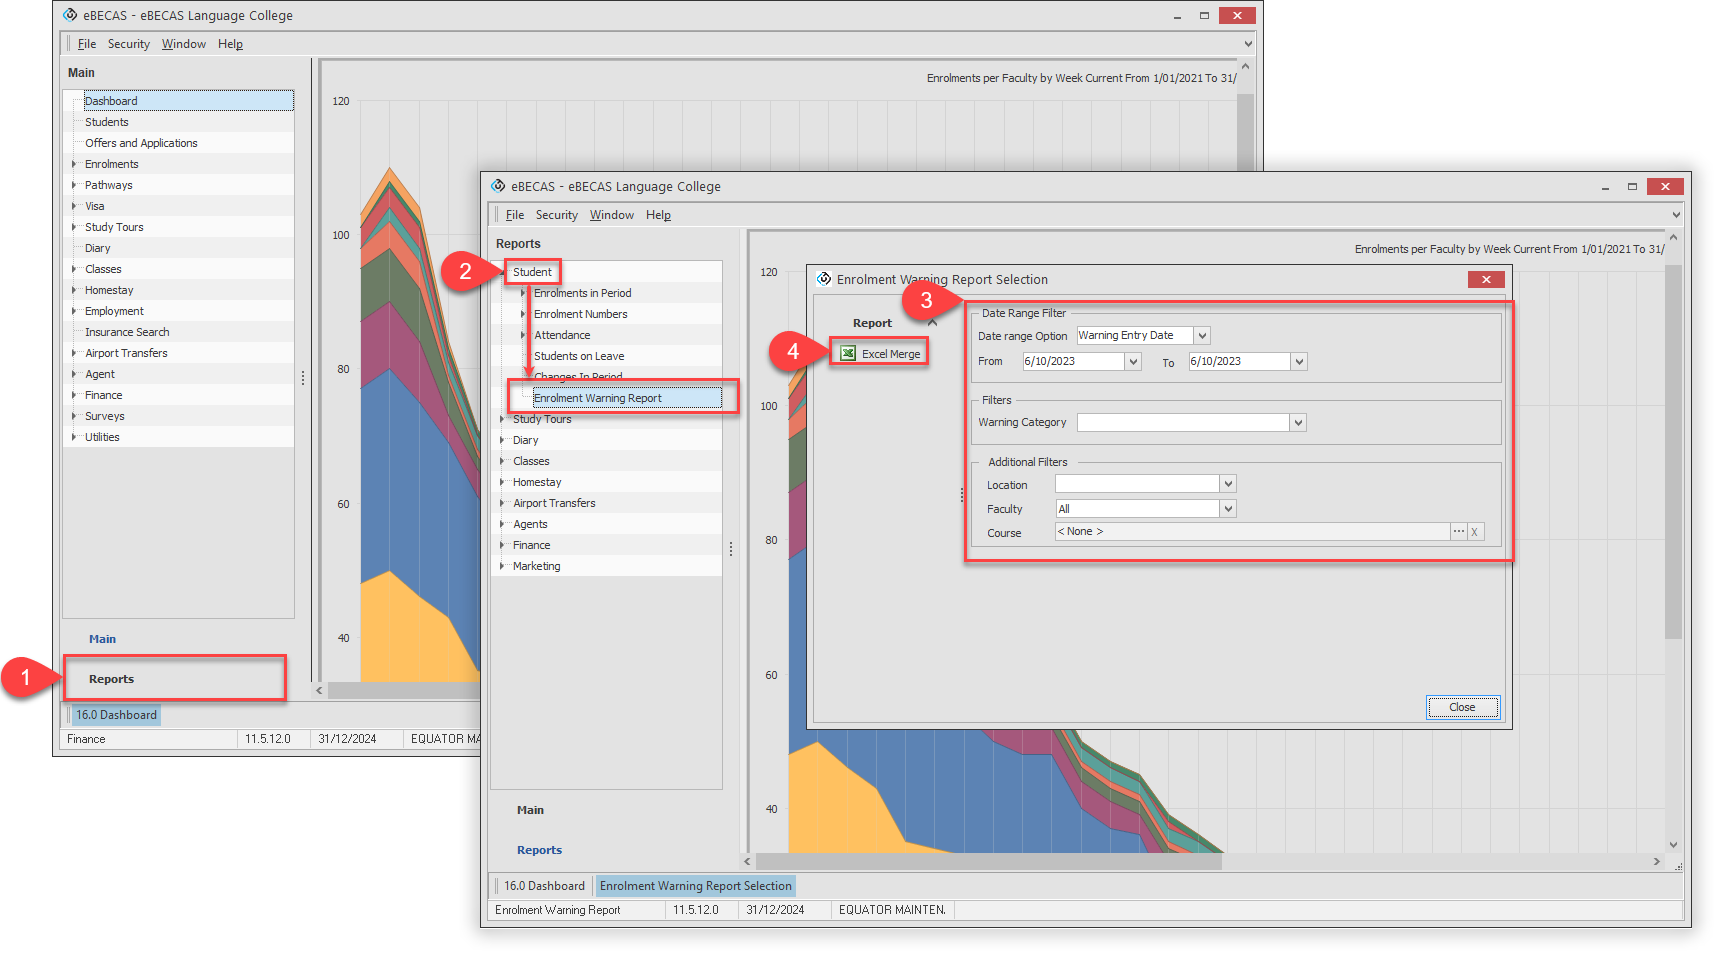The height and width of the screenshot is (974, 1732).
Task: Click eBECAS app icon in front window title bar
Action: (x=498, y=186)
